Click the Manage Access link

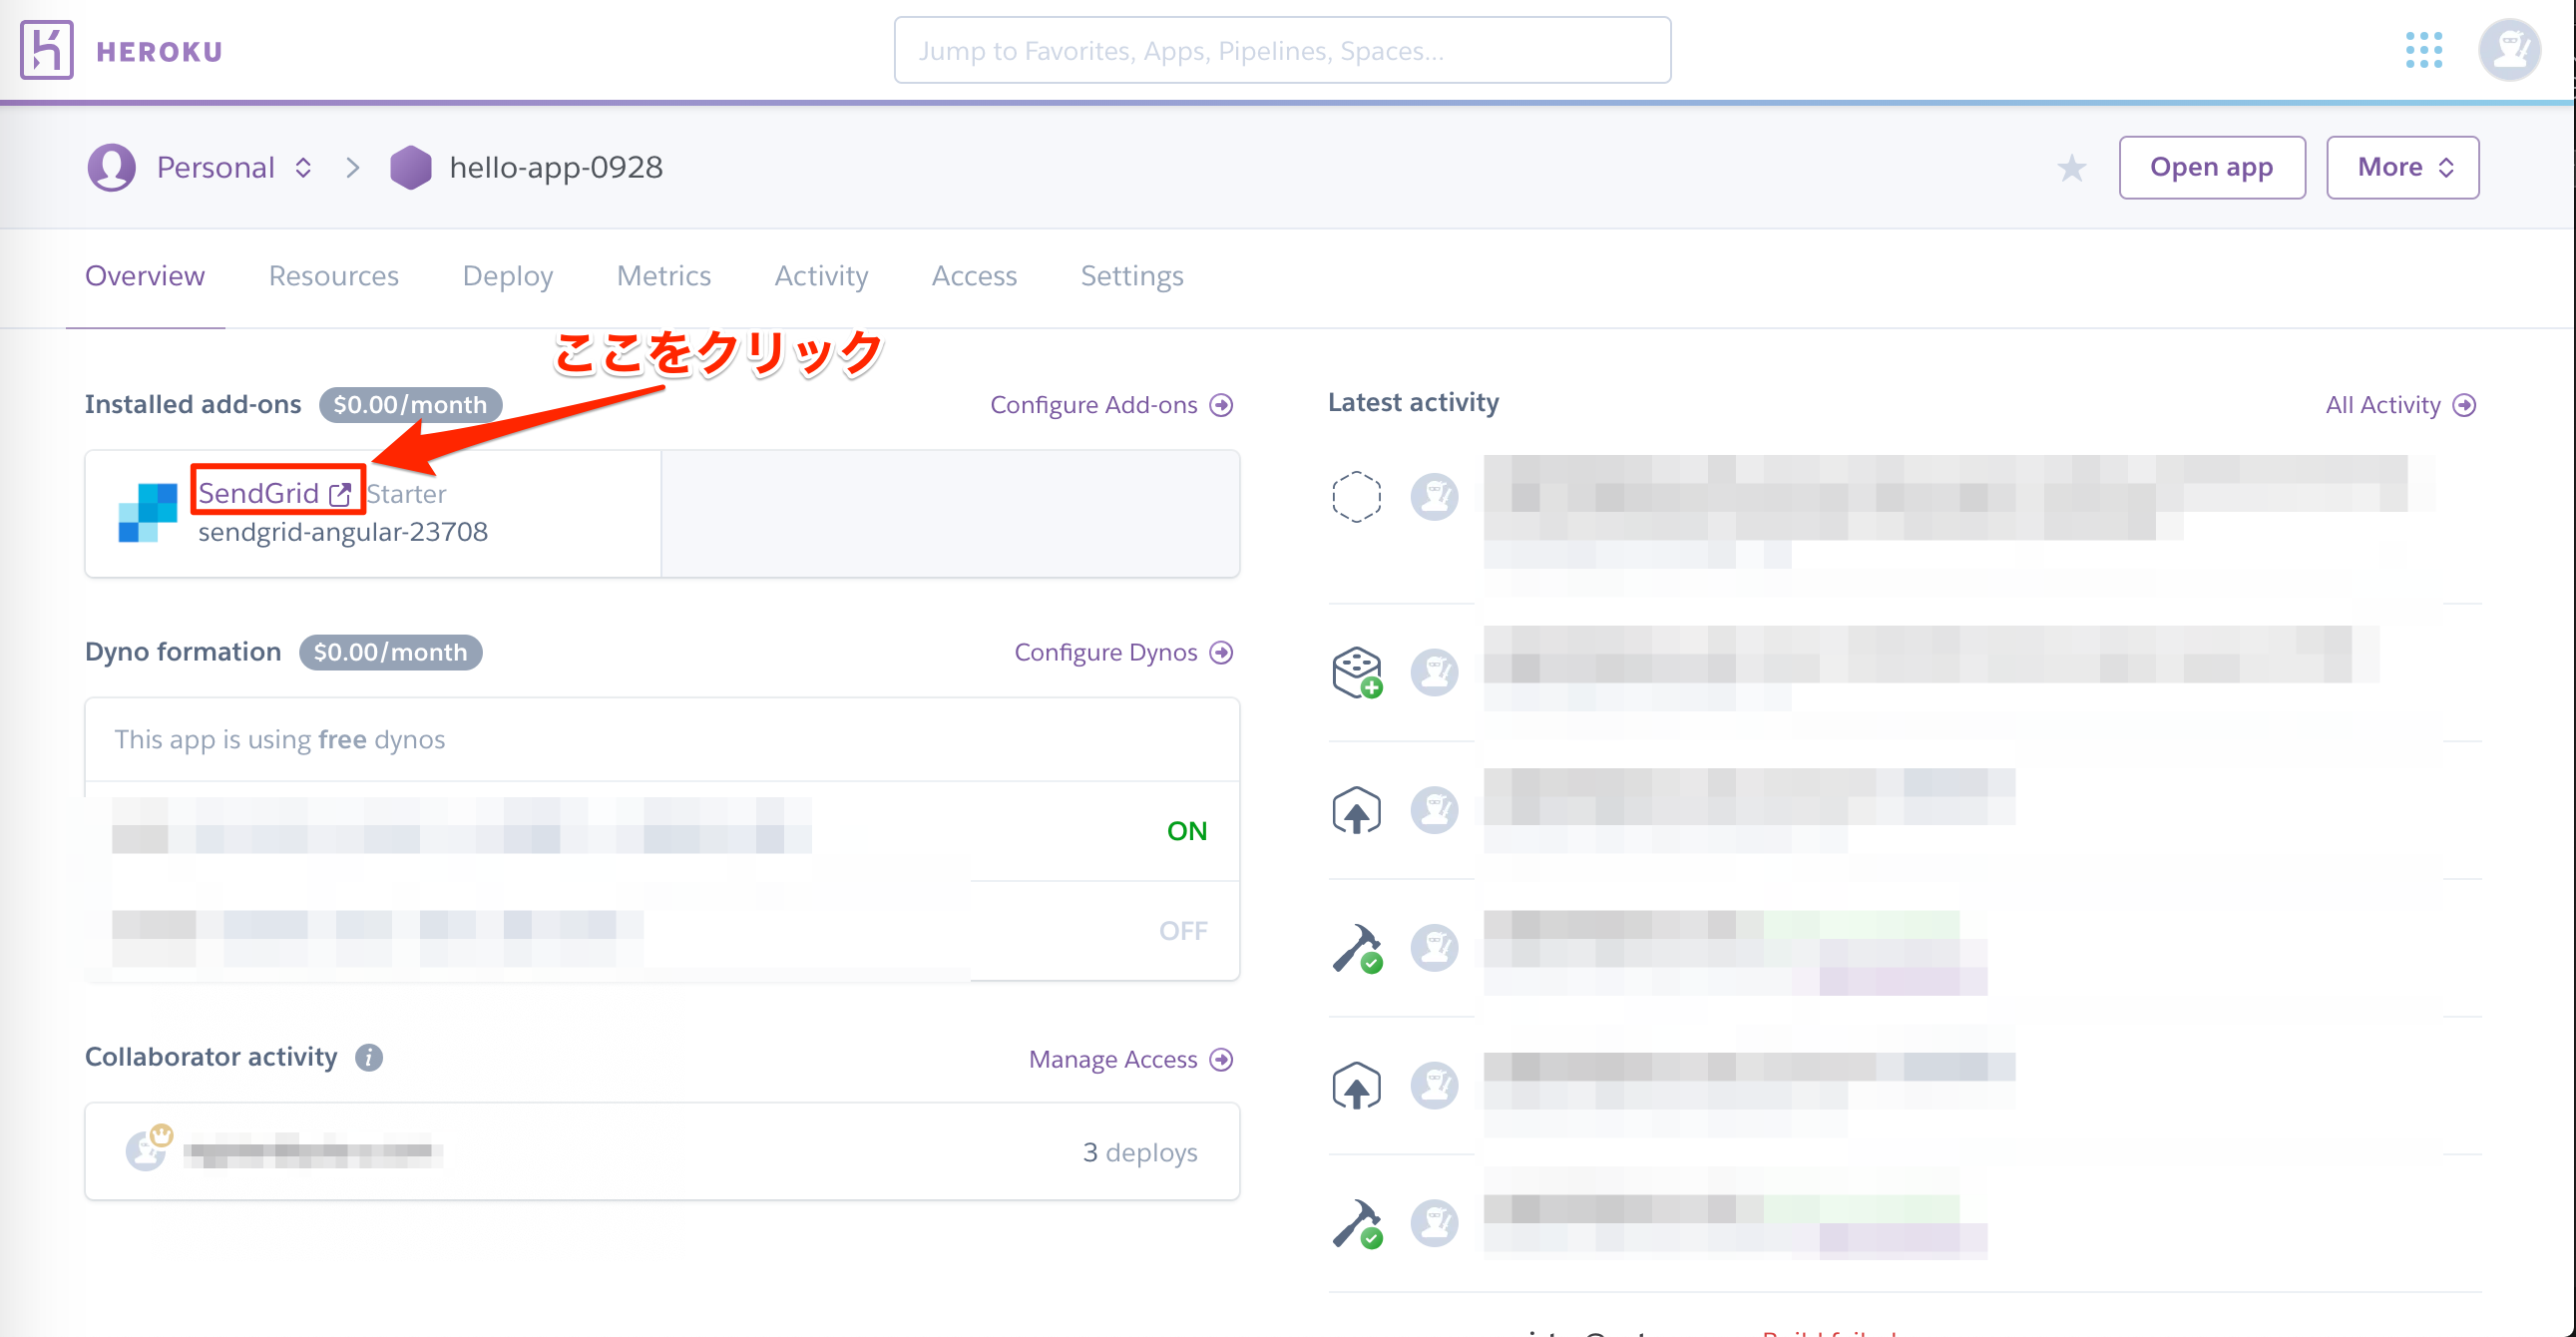[x=1124, y=1060]
